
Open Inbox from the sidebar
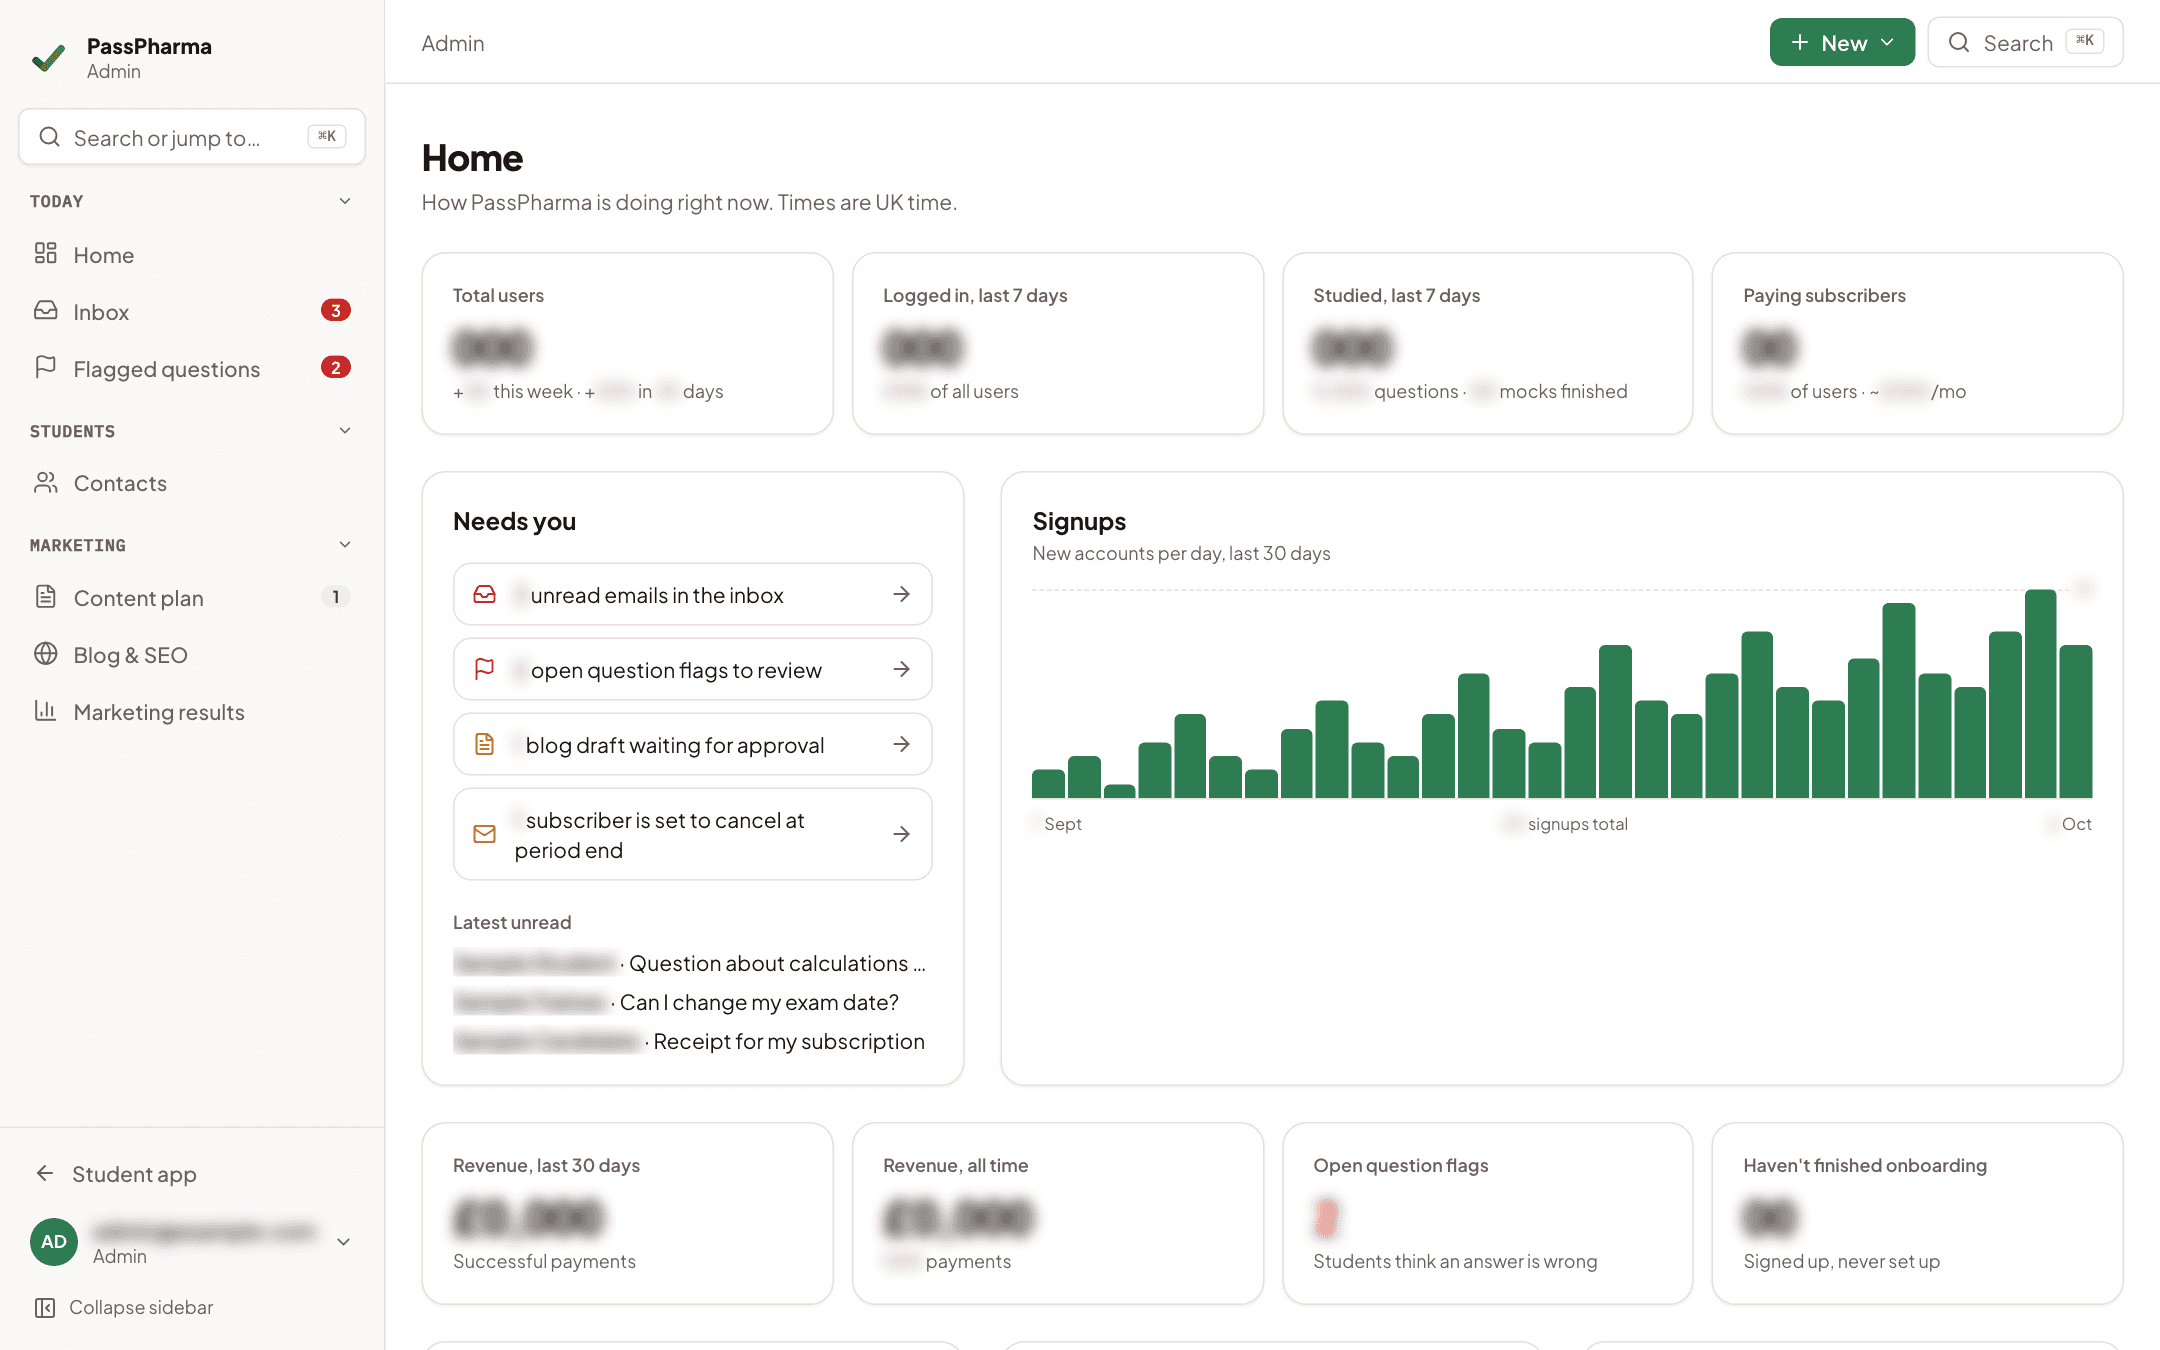(192, 311)
